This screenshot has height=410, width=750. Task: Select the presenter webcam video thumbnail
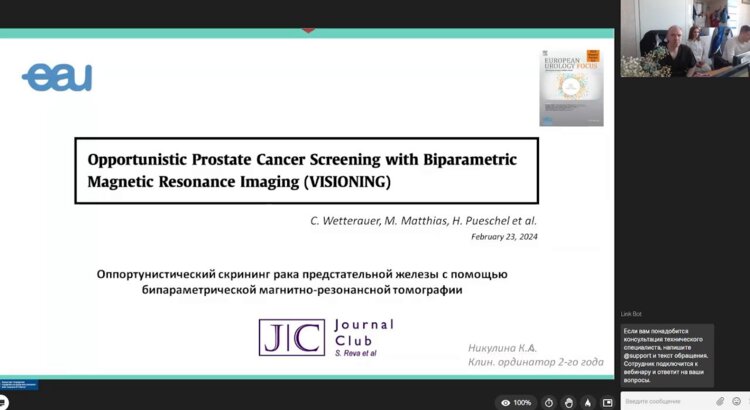685,38
